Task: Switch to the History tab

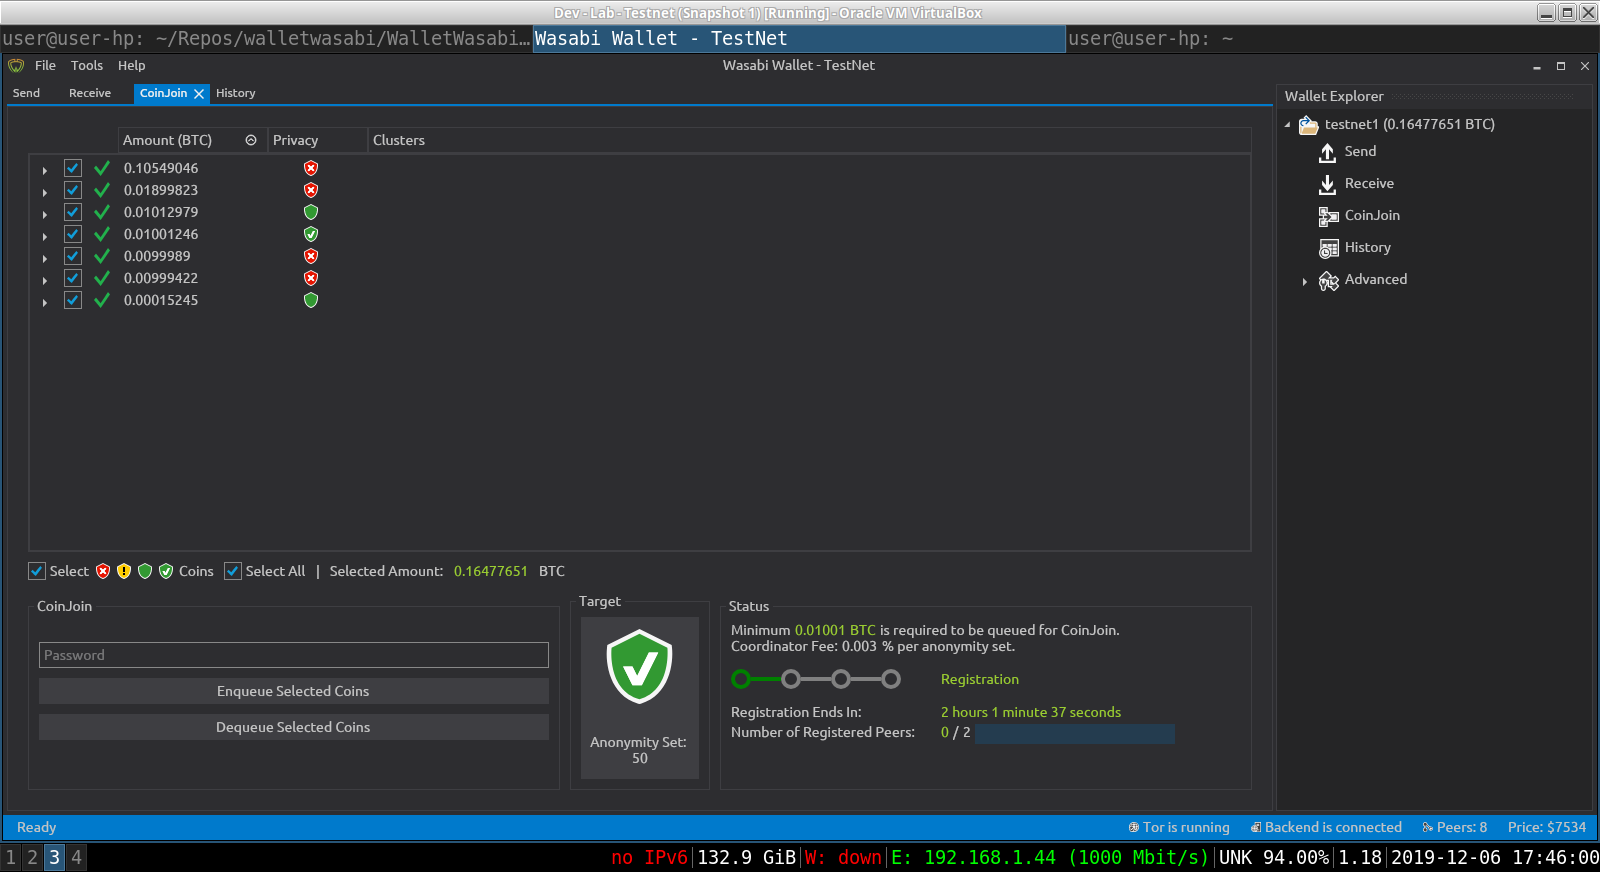Action: pyautogui.click(x=236, y=93)
